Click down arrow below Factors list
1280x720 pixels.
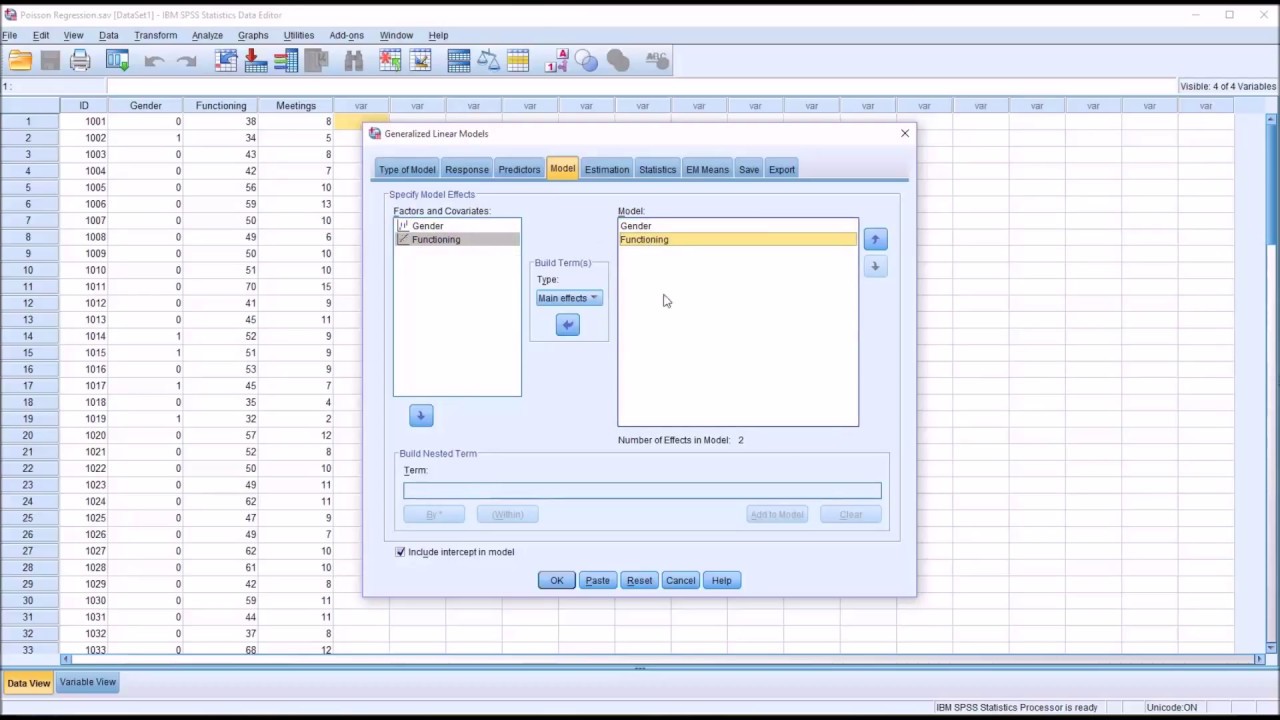tap(421, 415)
